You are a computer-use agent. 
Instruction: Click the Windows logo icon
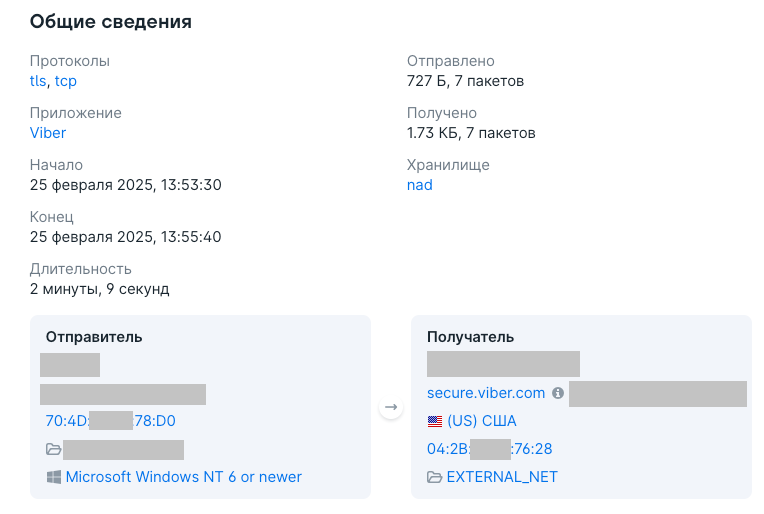point(54,477)
